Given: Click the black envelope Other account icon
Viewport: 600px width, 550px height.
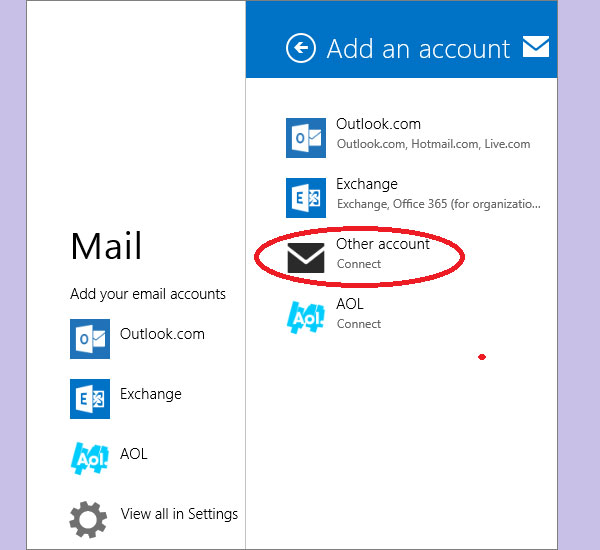Looking at the screenshot, I should pos(306,258).
